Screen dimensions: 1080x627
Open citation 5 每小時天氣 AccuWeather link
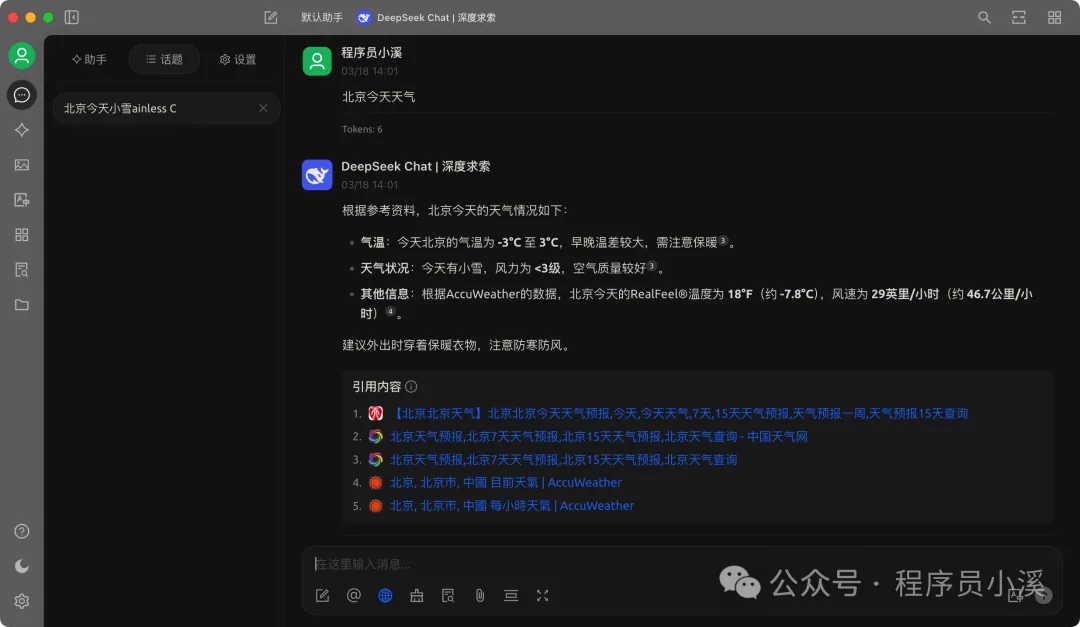[512, 506]
